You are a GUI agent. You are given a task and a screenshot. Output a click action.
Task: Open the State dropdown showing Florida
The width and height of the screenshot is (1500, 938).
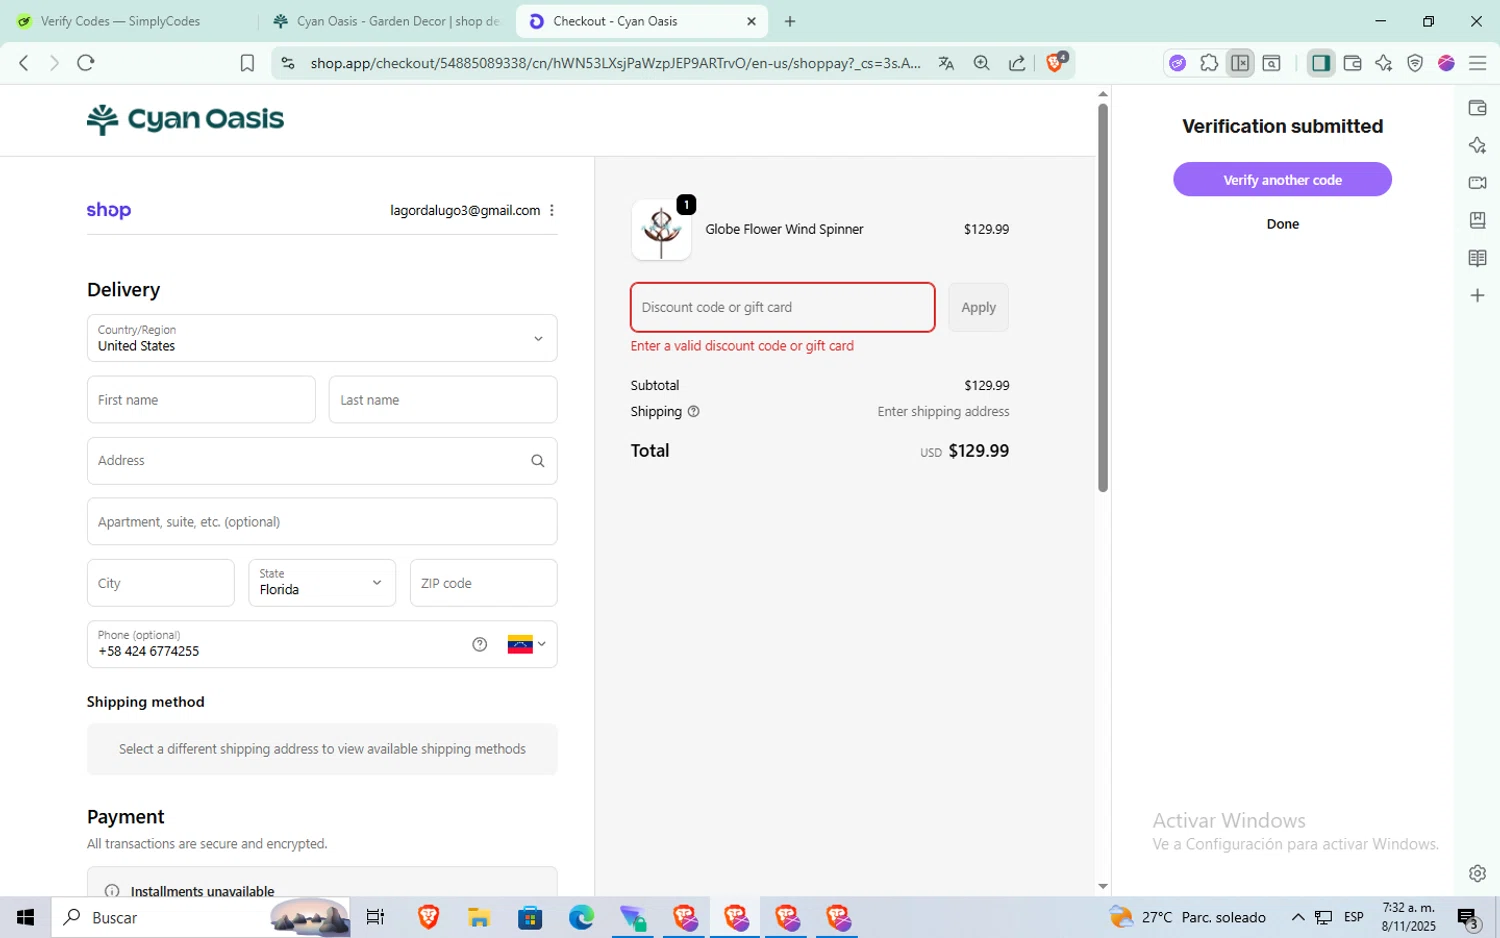[322, 583]
